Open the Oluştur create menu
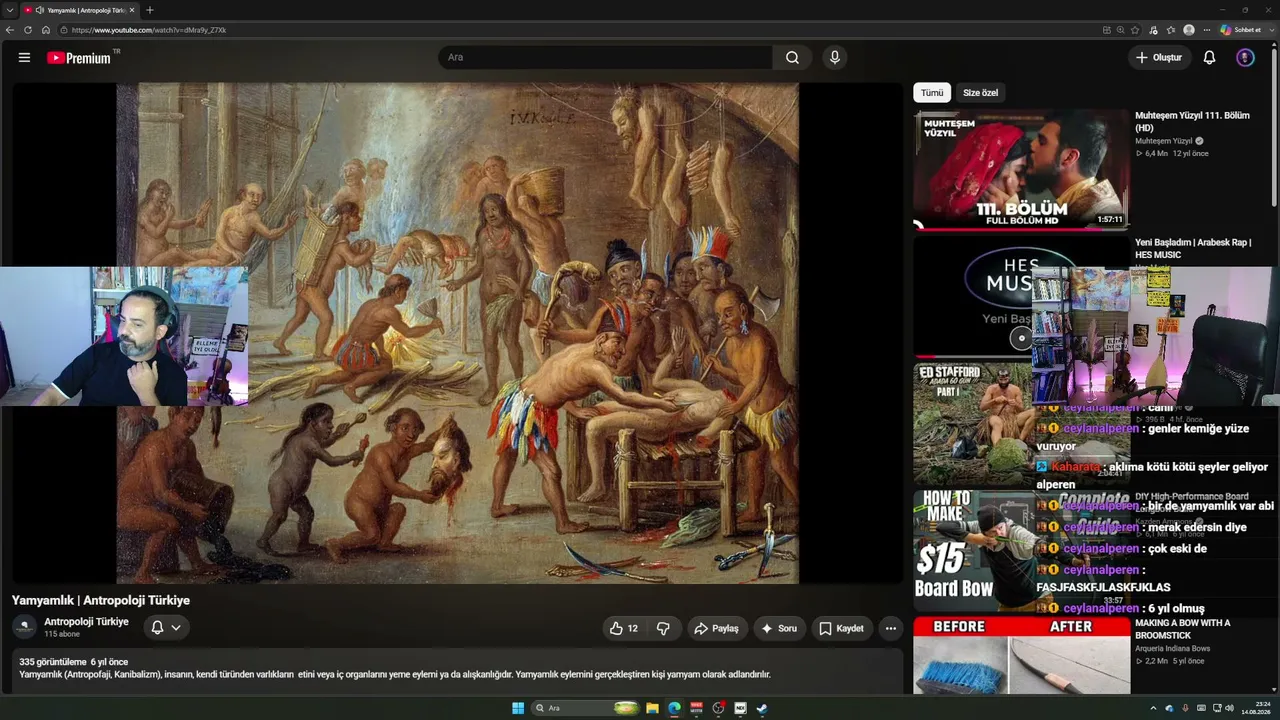 (1159, 58)
